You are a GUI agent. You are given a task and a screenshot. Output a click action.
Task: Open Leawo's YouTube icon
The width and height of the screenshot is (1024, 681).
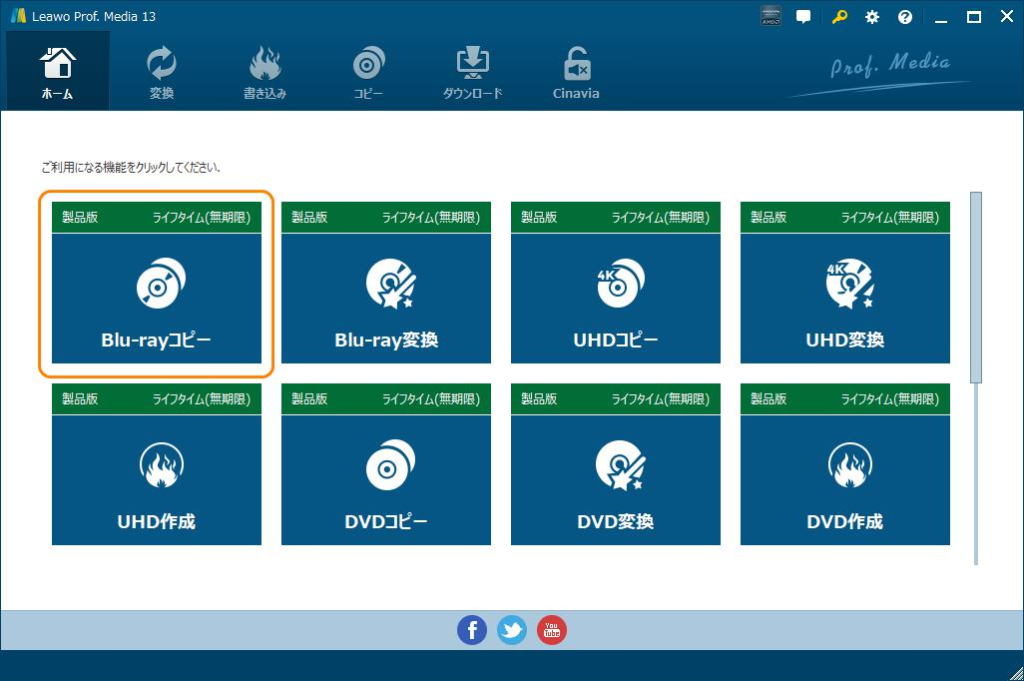551,630
